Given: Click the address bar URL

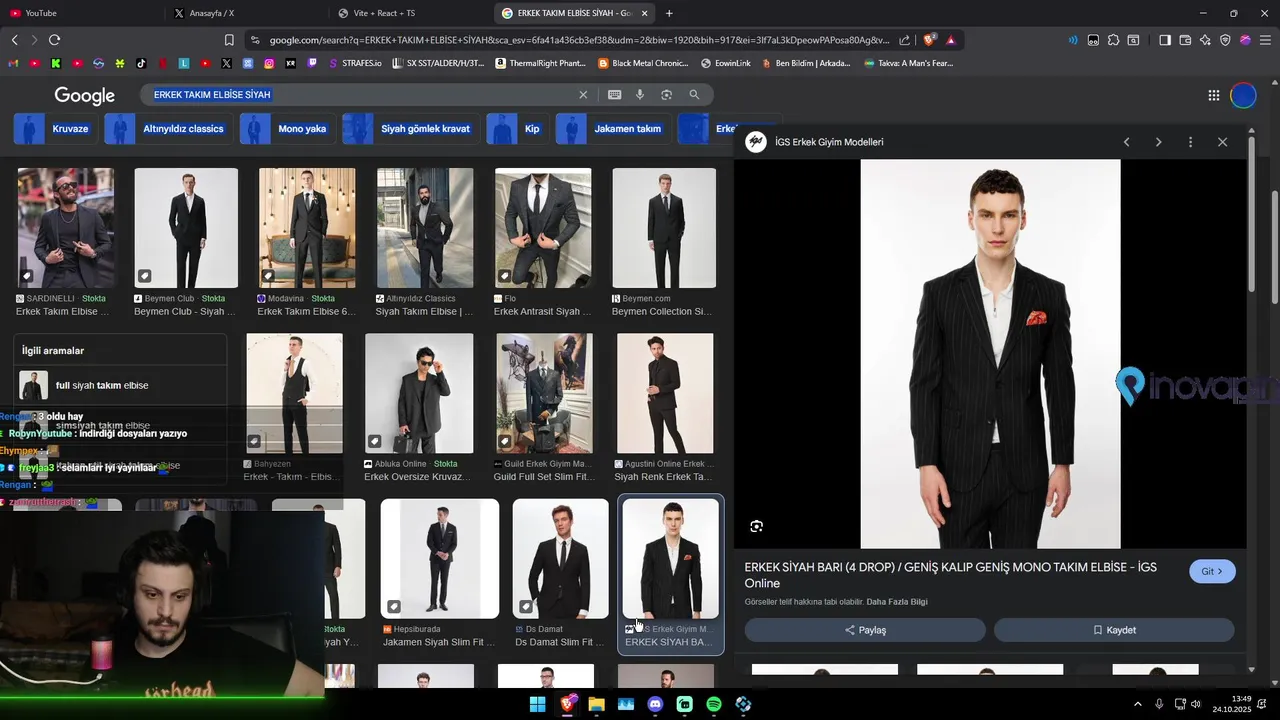Looking at the screenshot, I should click(x=578, y=40).
